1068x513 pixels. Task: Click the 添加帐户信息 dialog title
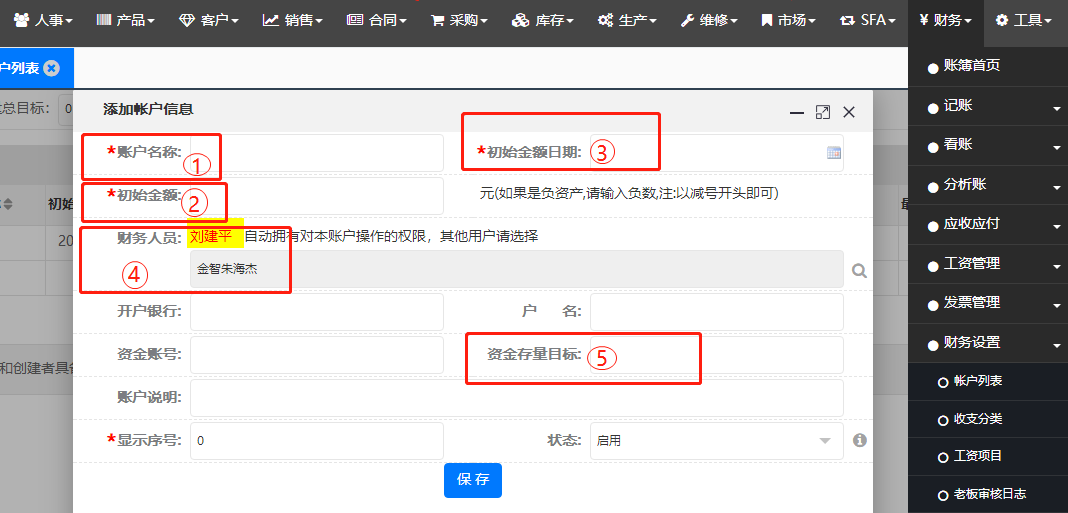click(148, 108)
